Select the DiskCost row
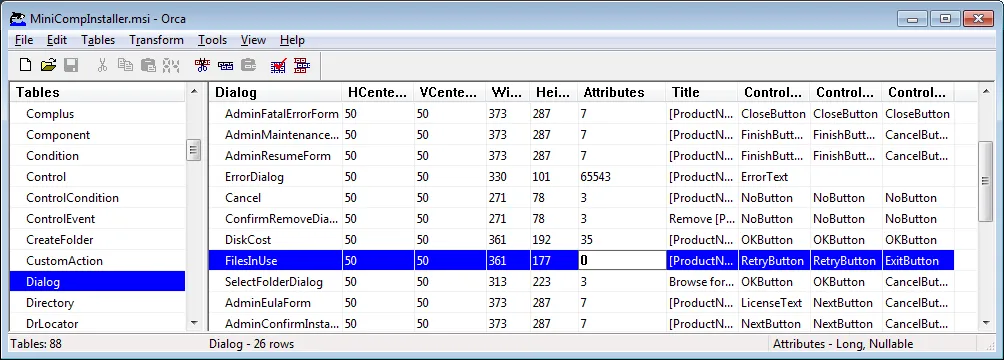Viewport: 1004px width, 360px height. point(581,240)
